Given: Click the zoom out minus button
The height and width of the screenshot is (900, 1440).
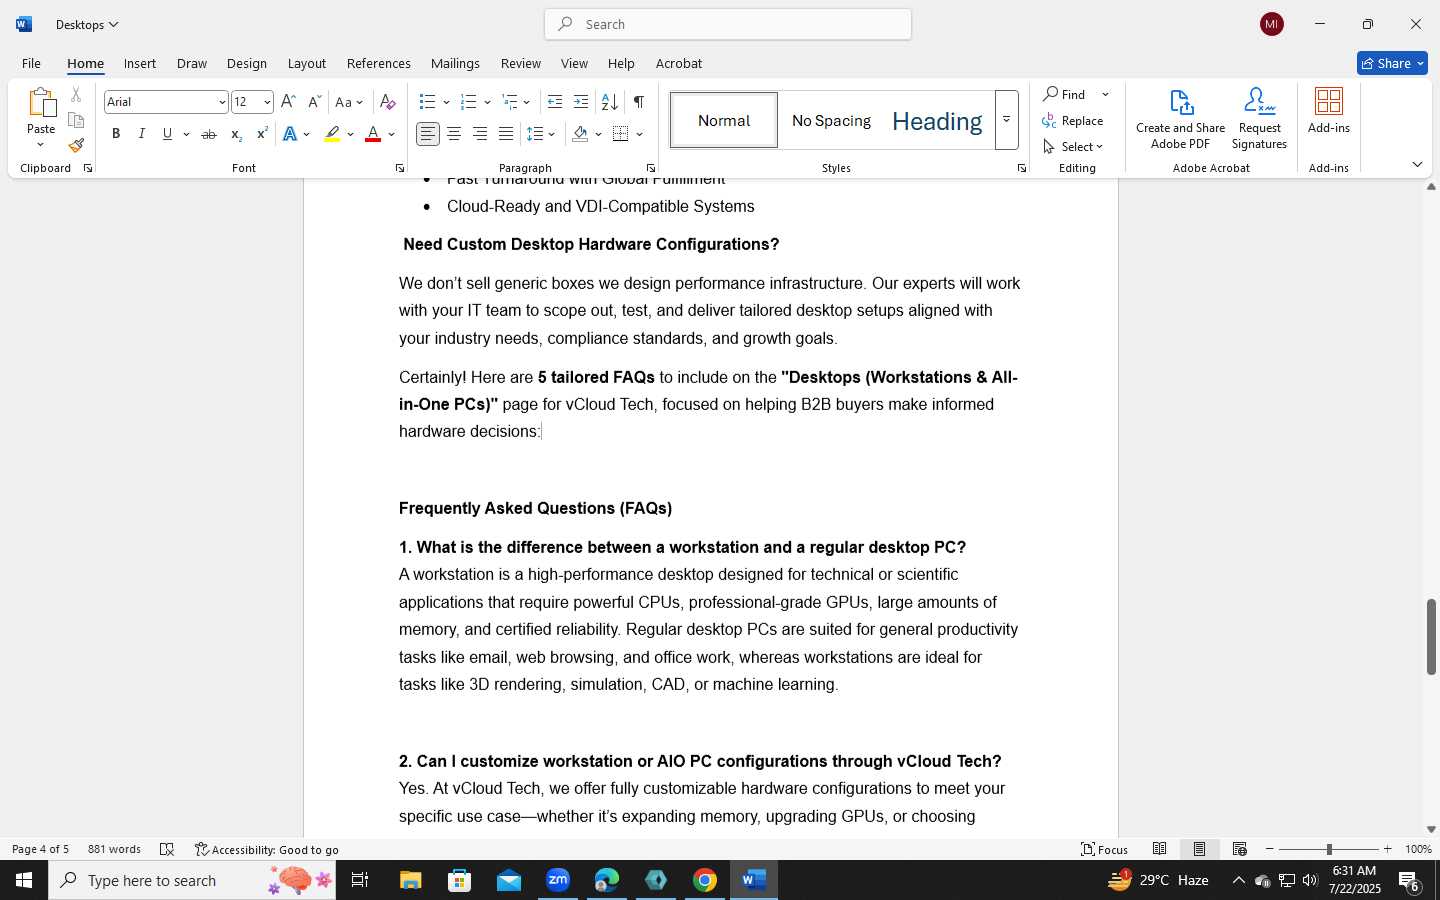Looking at the screenshot, I should tap(1270, 849).
